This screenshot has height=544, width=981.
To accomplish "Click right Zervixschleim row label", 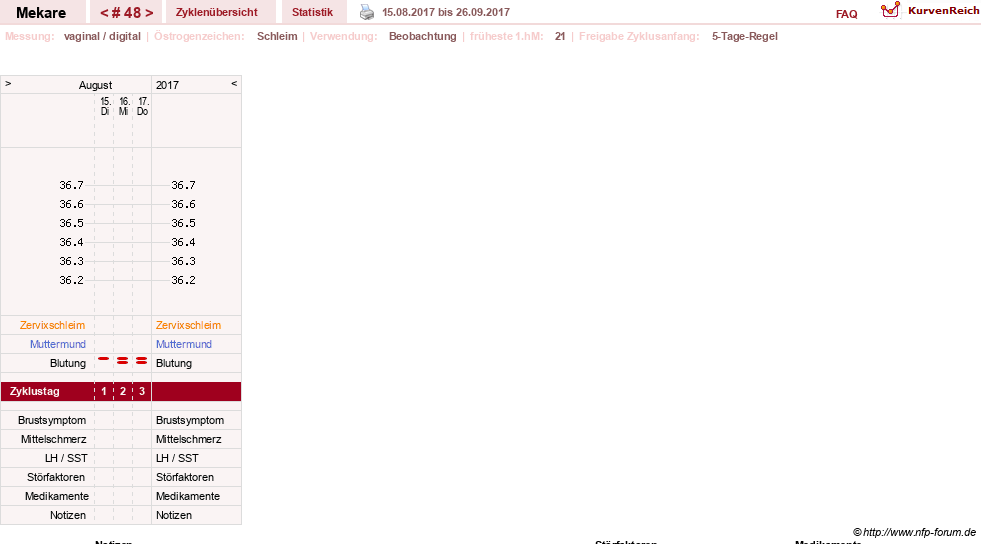I will pyautogui.click(x=188, y=325).
